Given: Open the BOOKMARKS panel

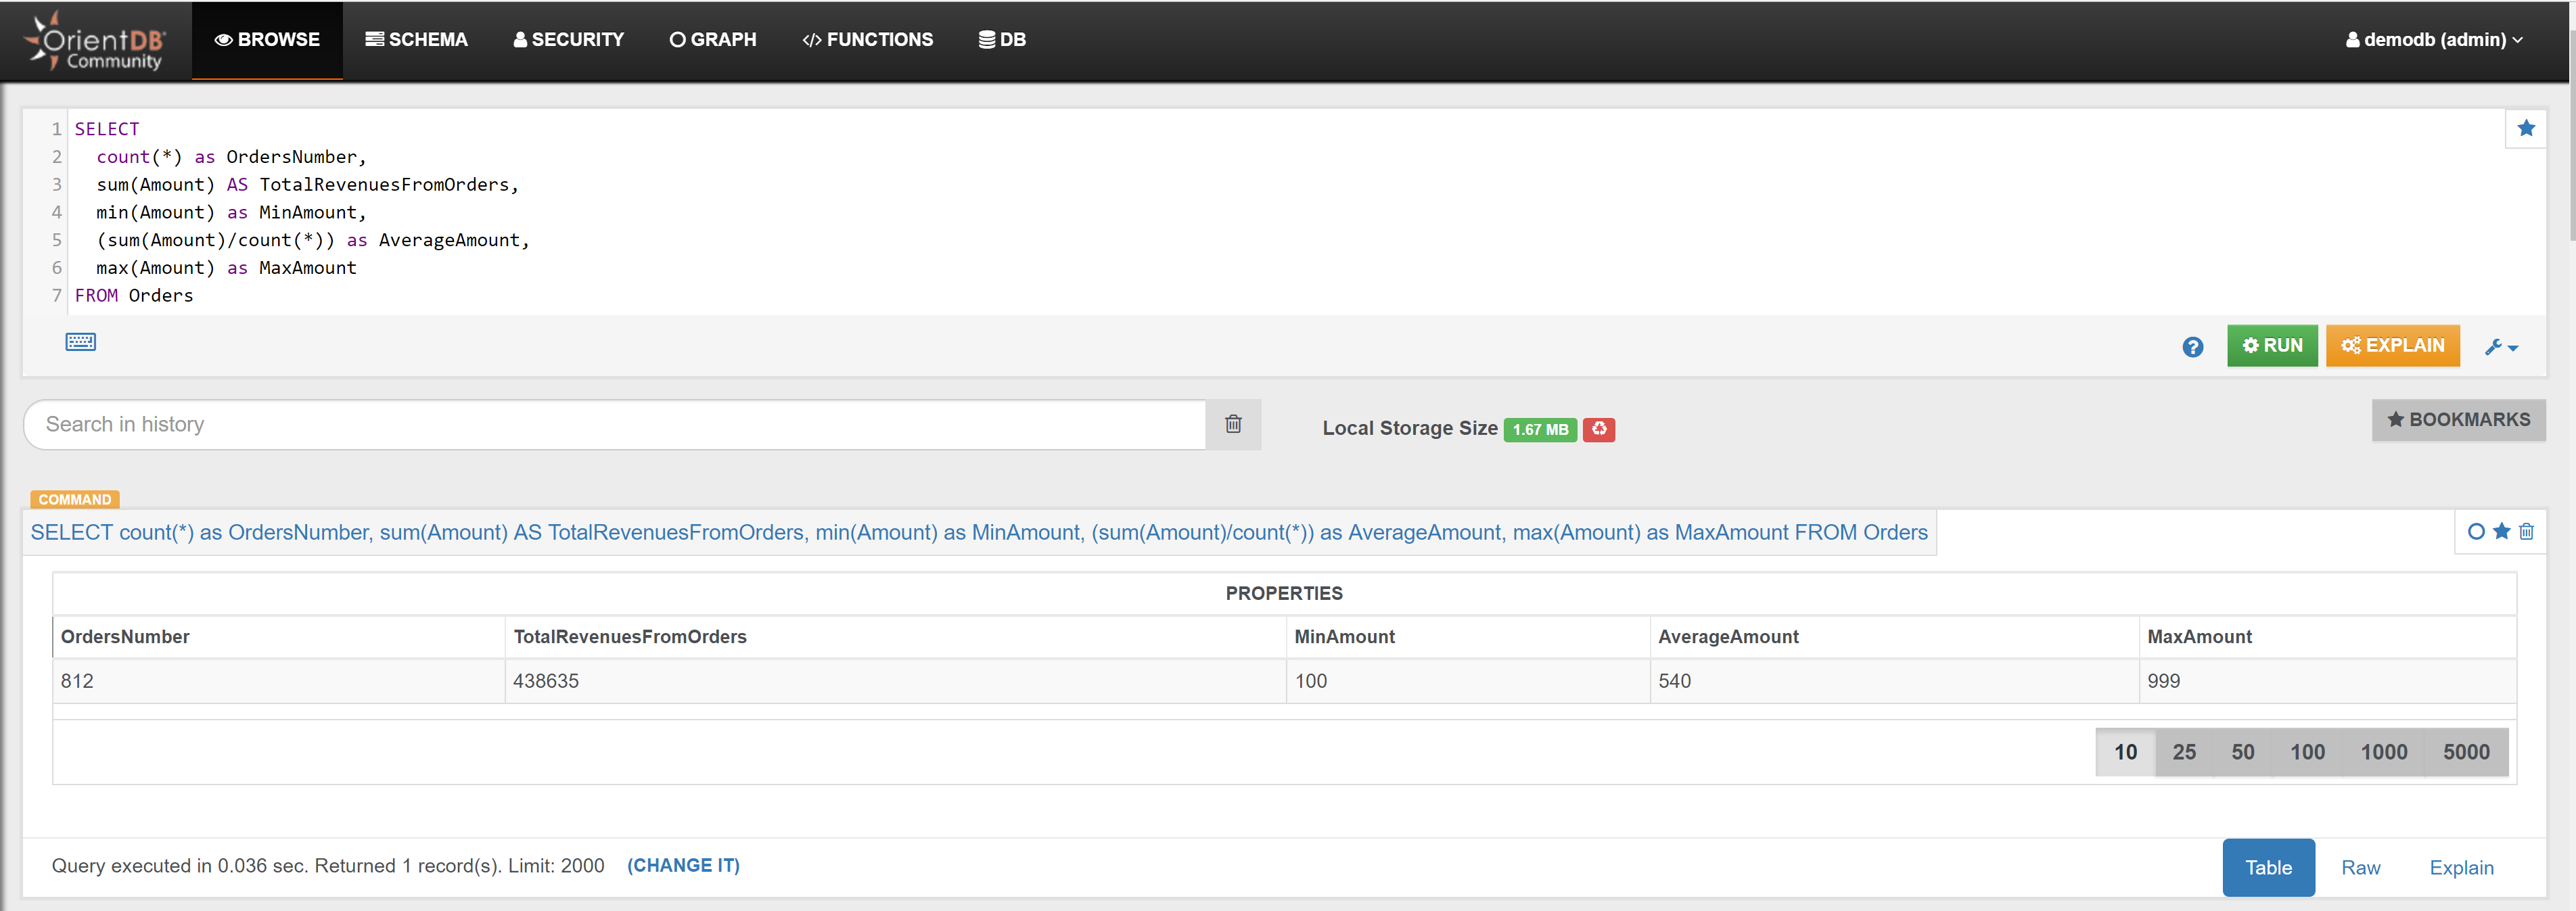Looking at the screenshot, I should (x=2458, y=420).
